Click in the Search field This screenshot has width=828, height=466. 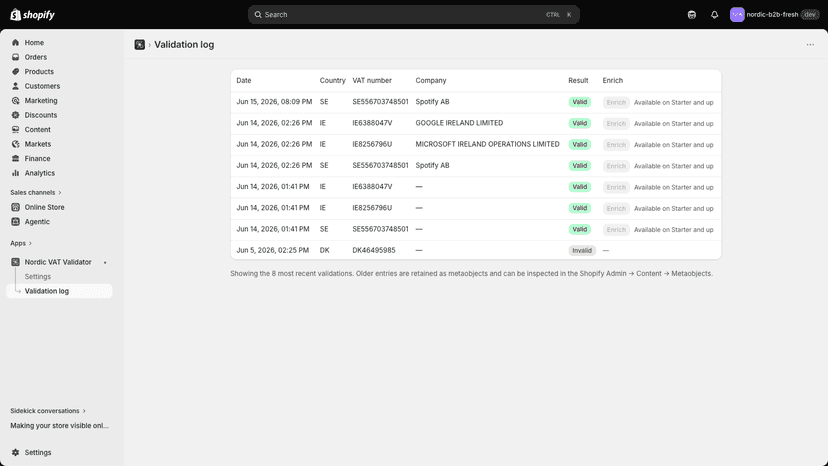413,15
